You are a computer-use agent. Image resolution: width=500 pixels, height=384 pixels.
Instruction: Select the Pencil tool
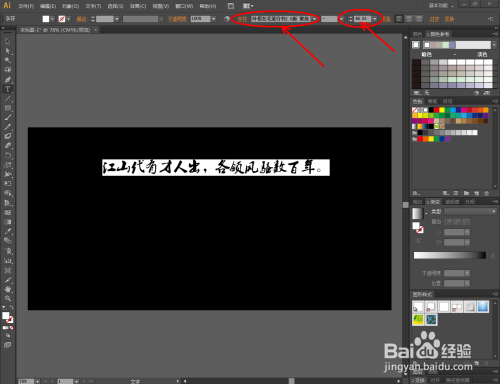coord(8,127)
